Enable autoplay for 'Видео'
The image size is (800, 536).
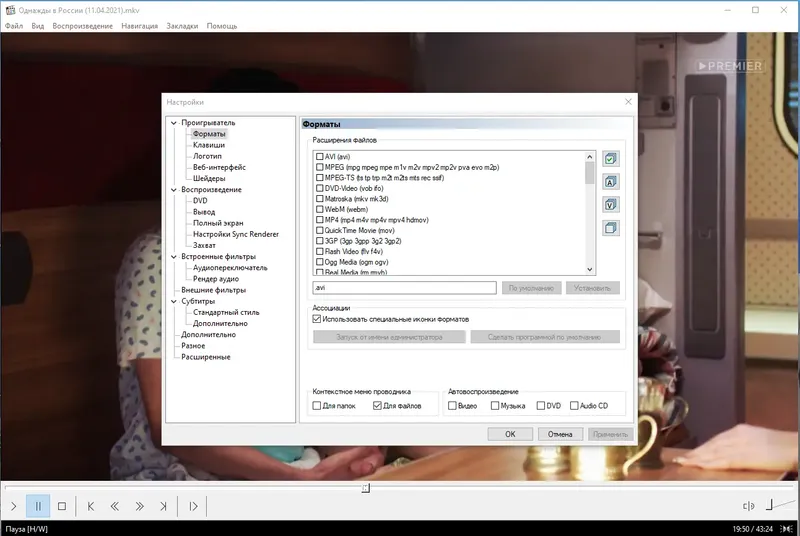click(x=452, y=405)
